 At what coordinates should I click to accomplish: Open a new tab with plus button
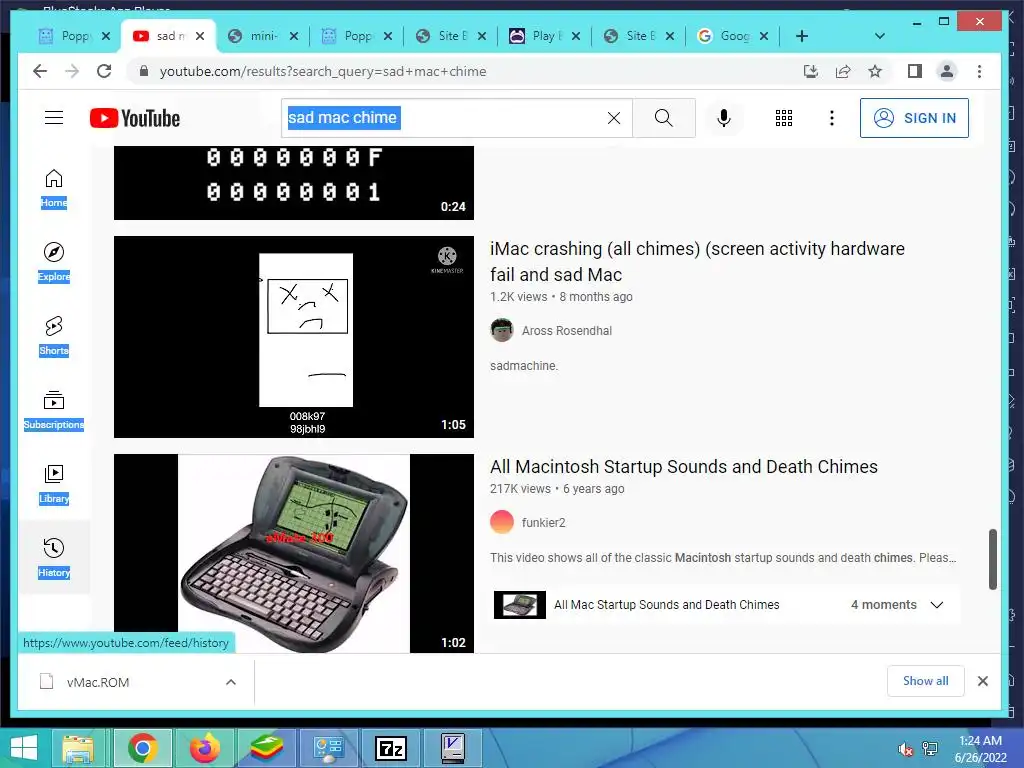pos(802,36)
